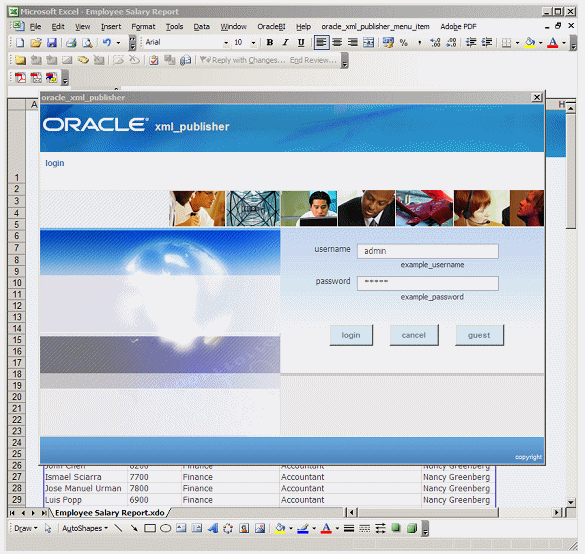This screenshot has width=585, height=554.
Task: Open the oracle_xml_publisher_menu_item menu
Action: 375,26
